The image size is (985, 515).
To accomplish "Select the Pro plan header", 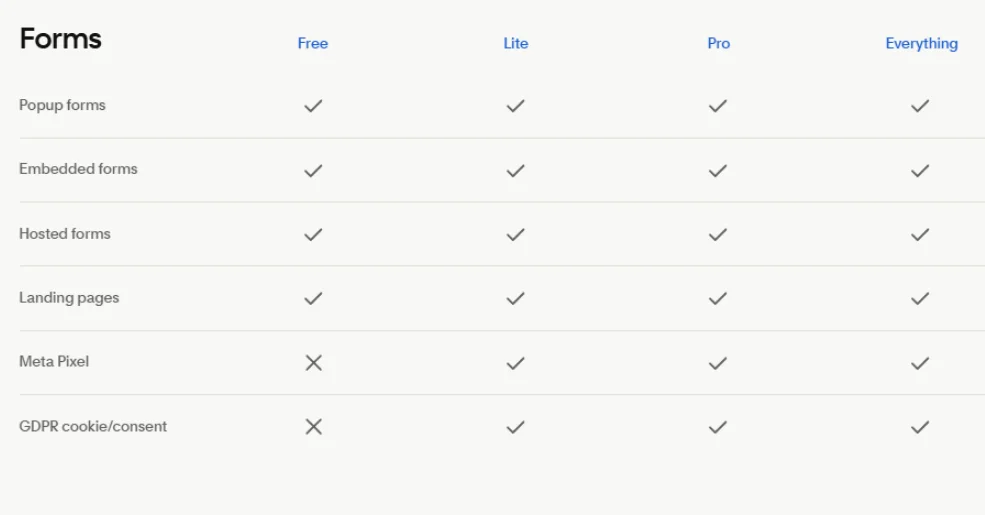I will point(718,43).
